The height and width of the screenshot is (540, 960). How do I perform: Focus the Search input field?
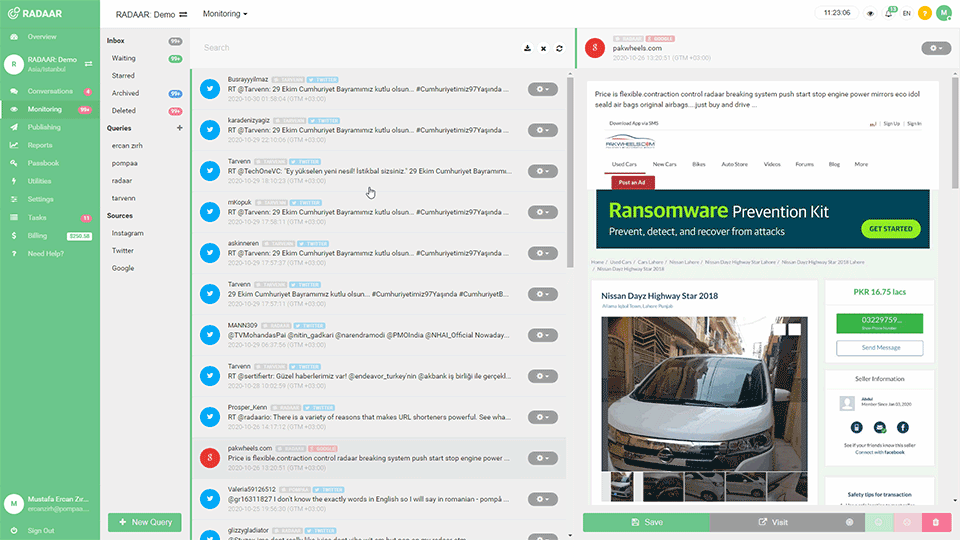point(358,48)
